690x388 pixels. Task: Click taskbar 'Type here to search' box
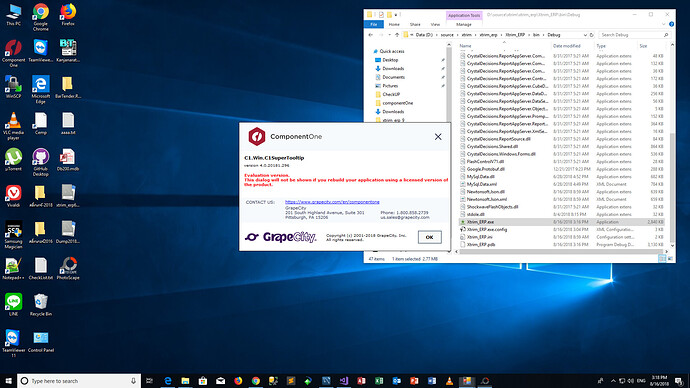[79, 381]
